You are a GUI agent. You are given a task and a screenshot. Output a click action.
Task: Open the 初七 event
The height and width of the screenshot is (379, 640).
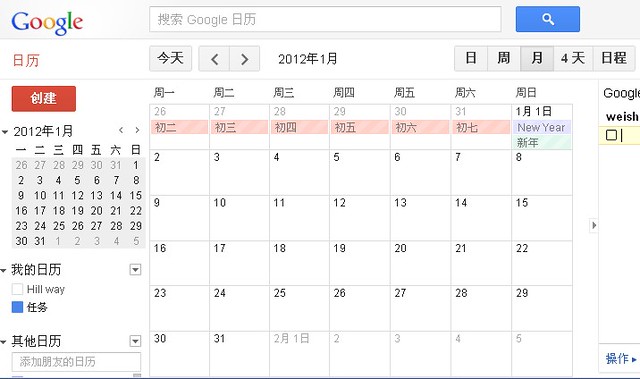pos(480,127)
